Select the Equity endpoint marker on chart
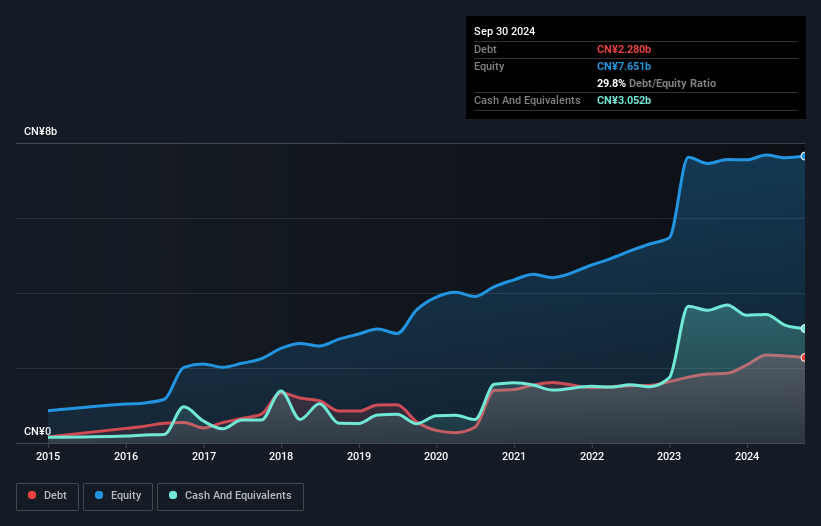This screenshot has height=526, width=821. coord(804,156)
